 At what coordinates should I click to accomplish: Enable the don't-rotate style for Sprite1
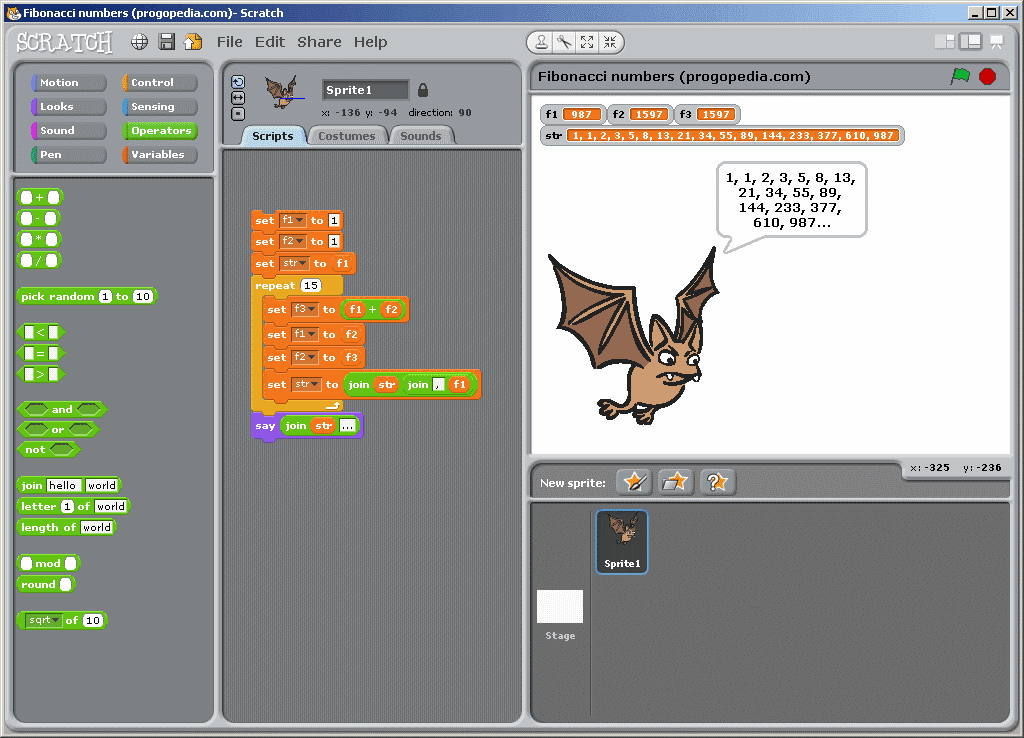(x=238, y=112)
